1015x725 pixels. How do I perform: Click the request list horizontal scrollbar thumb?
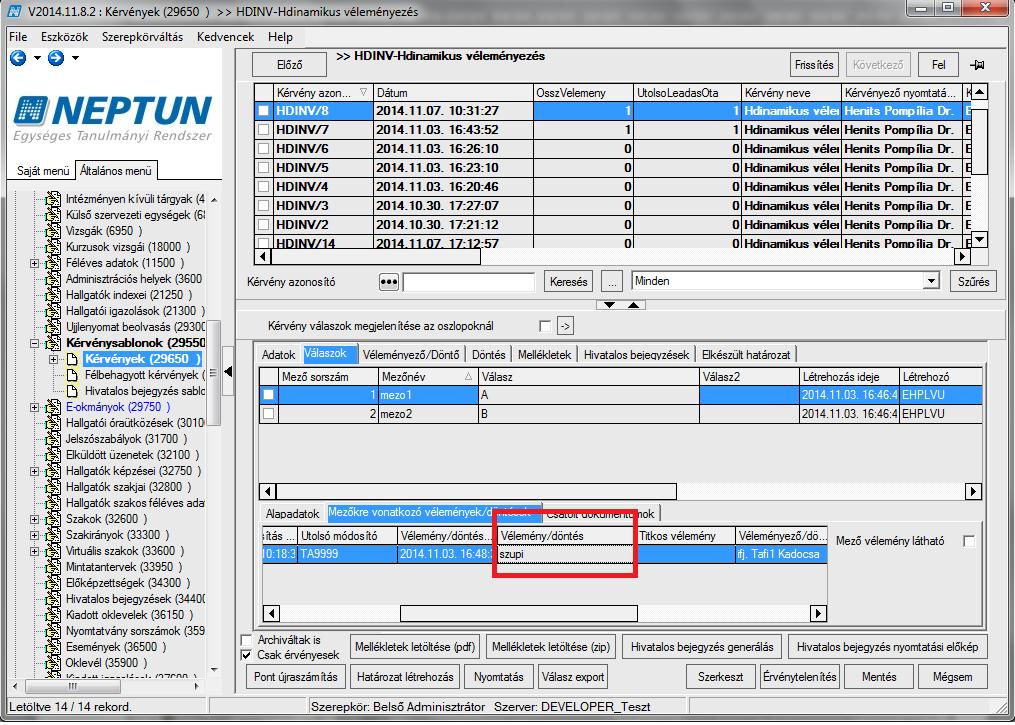(376, 257)
